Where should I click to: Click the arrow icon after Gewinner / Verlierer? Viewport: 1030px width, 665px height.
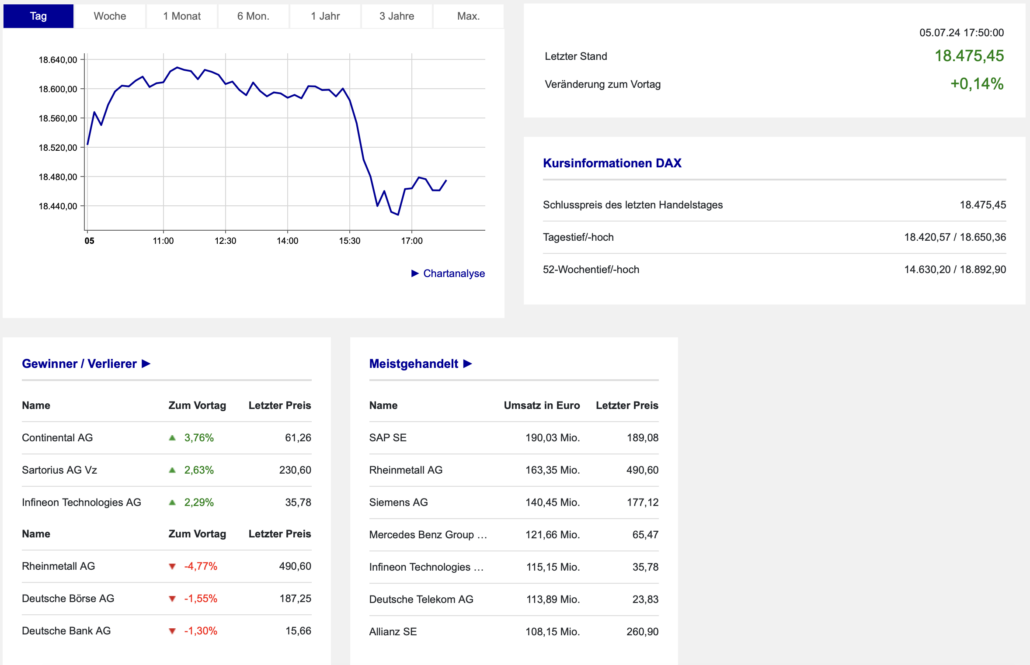point(146,364)
